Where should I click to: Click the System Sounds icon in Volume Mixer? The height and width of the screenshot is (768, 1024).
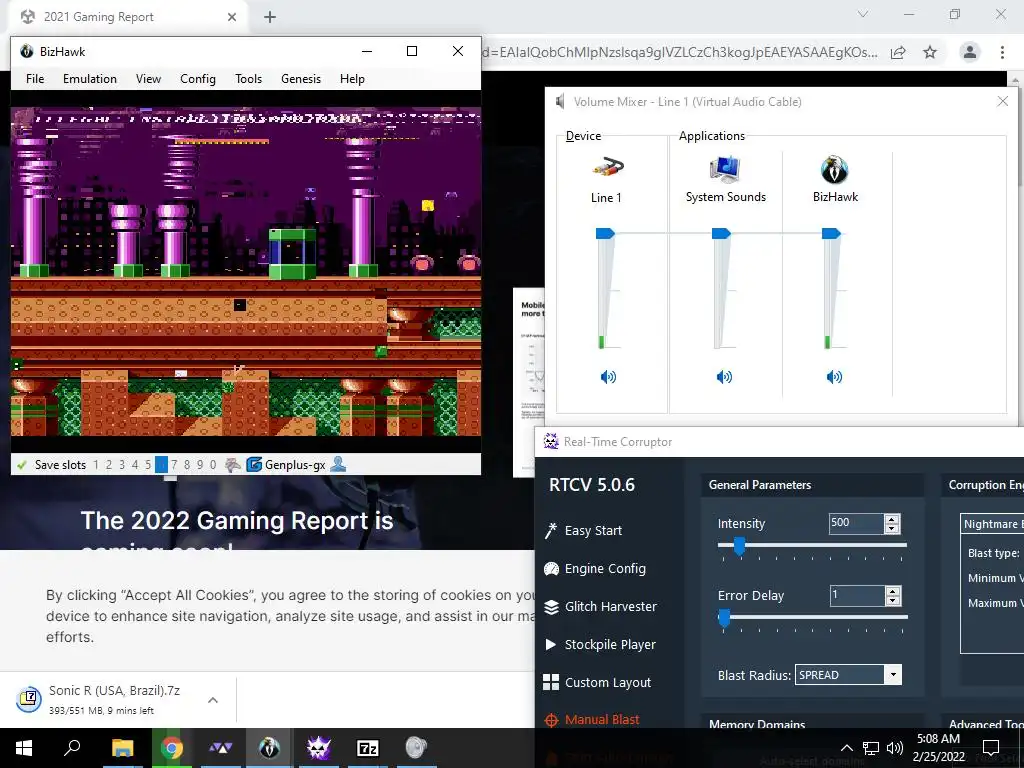(x=724, y=169)
